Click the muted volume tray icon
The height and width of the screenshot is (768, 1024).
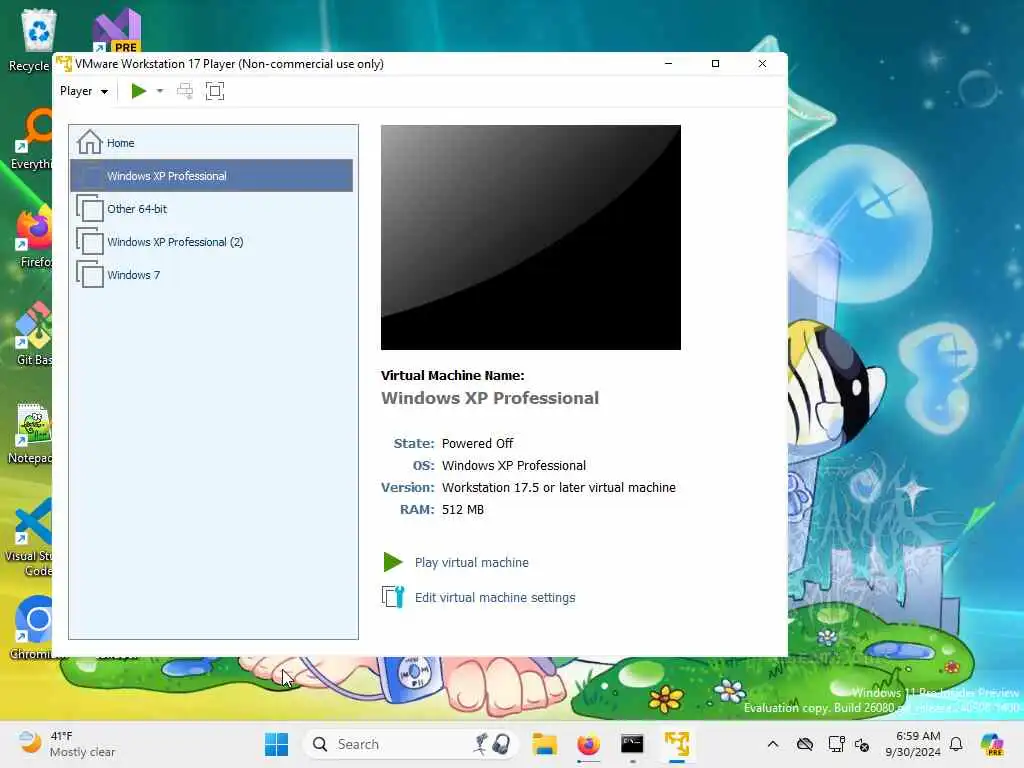coord(862,744)
